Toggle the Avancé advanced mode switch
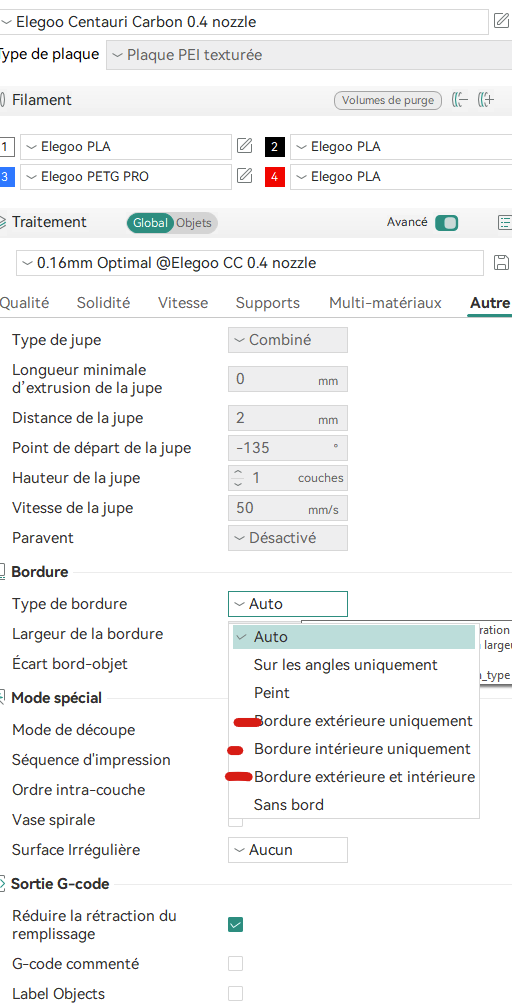Viewport: 512px width, 1007px height. [446, 223]
